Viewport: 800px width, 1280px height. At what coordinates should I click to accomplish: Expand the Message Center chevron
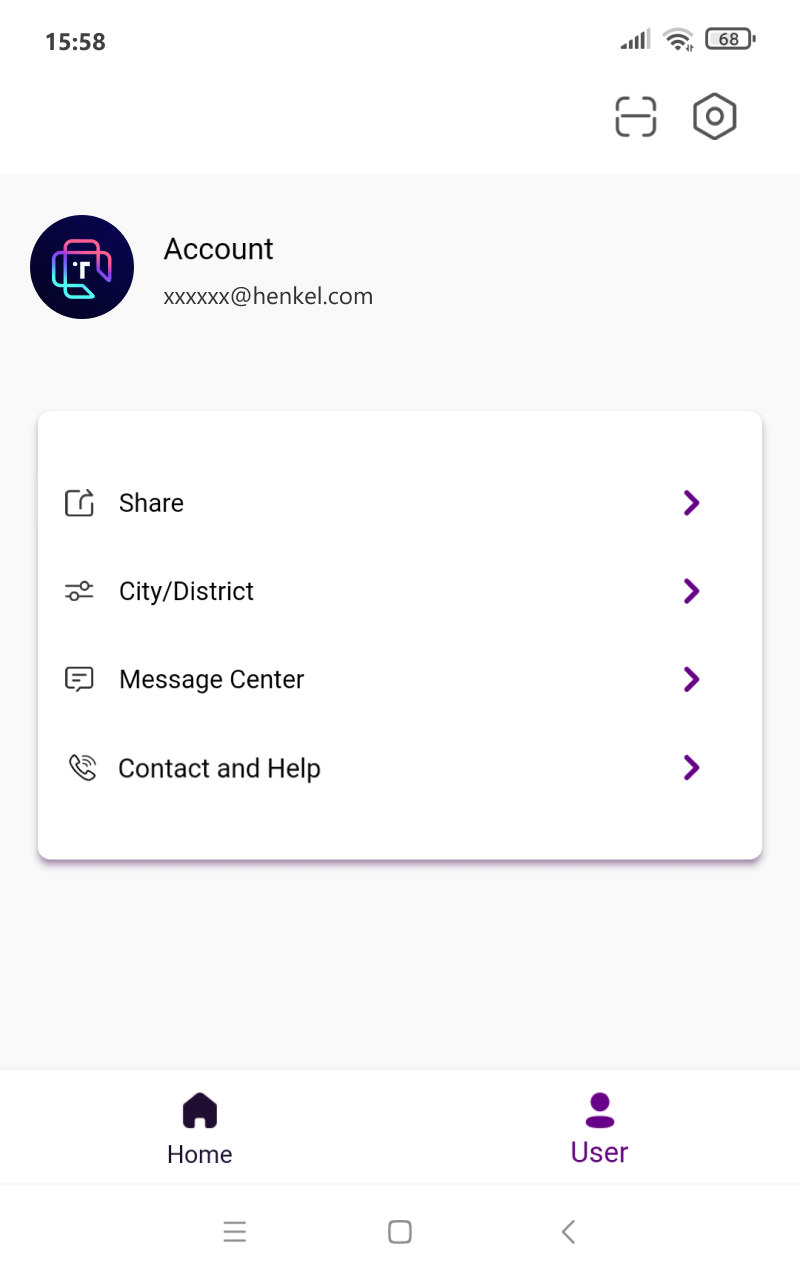690,680
